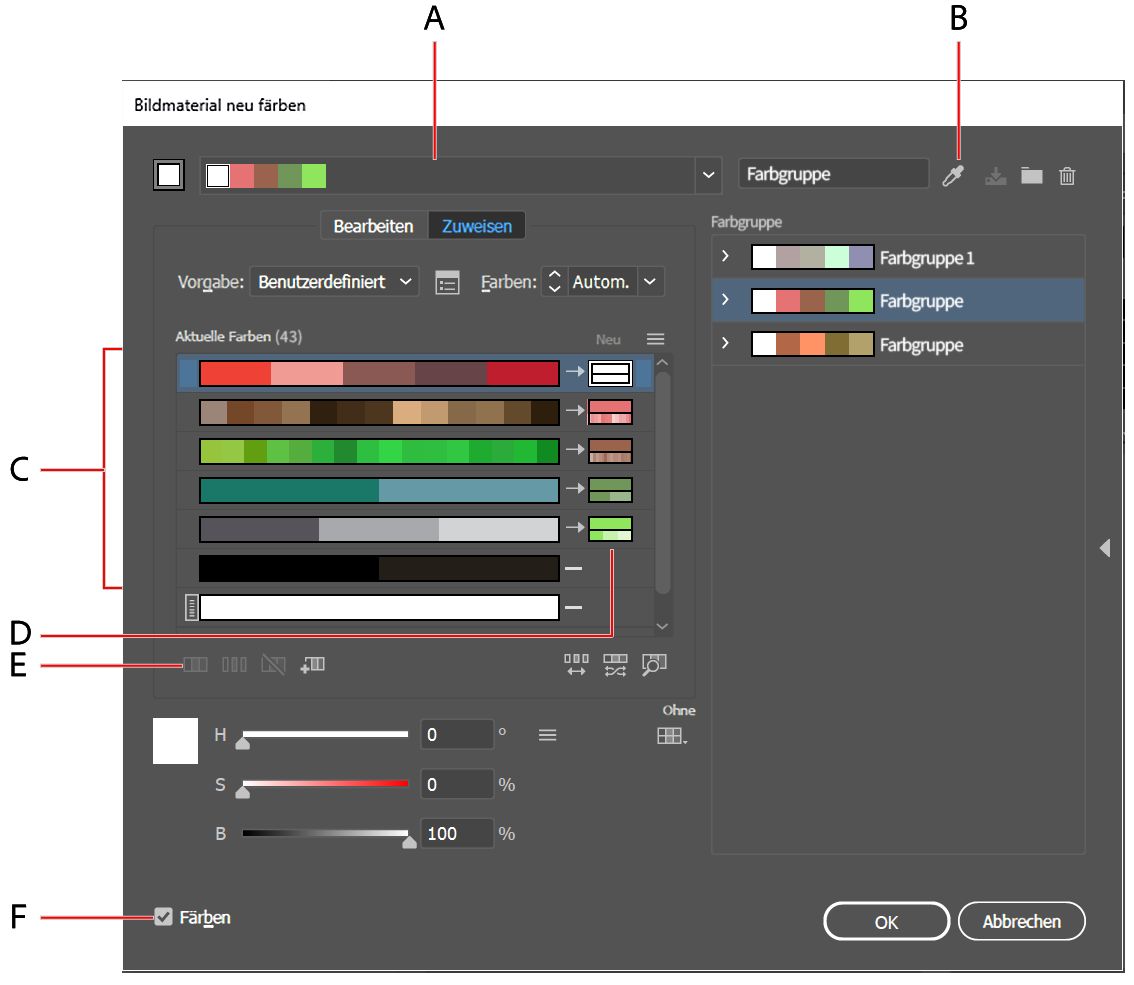
Task: Expand the highlighted Farbgruppe color group
Action: 725,300
